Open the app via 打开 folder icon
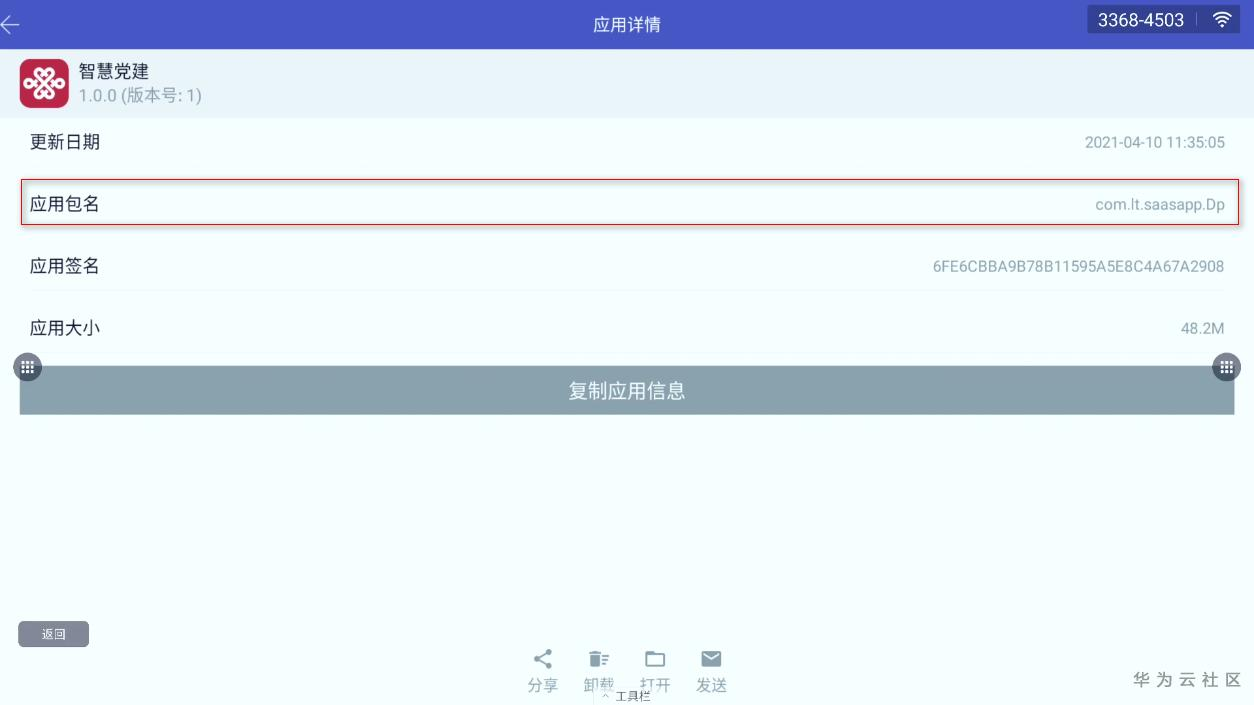The width and height of the screenshot is (1254, 705). pos(655,671)
